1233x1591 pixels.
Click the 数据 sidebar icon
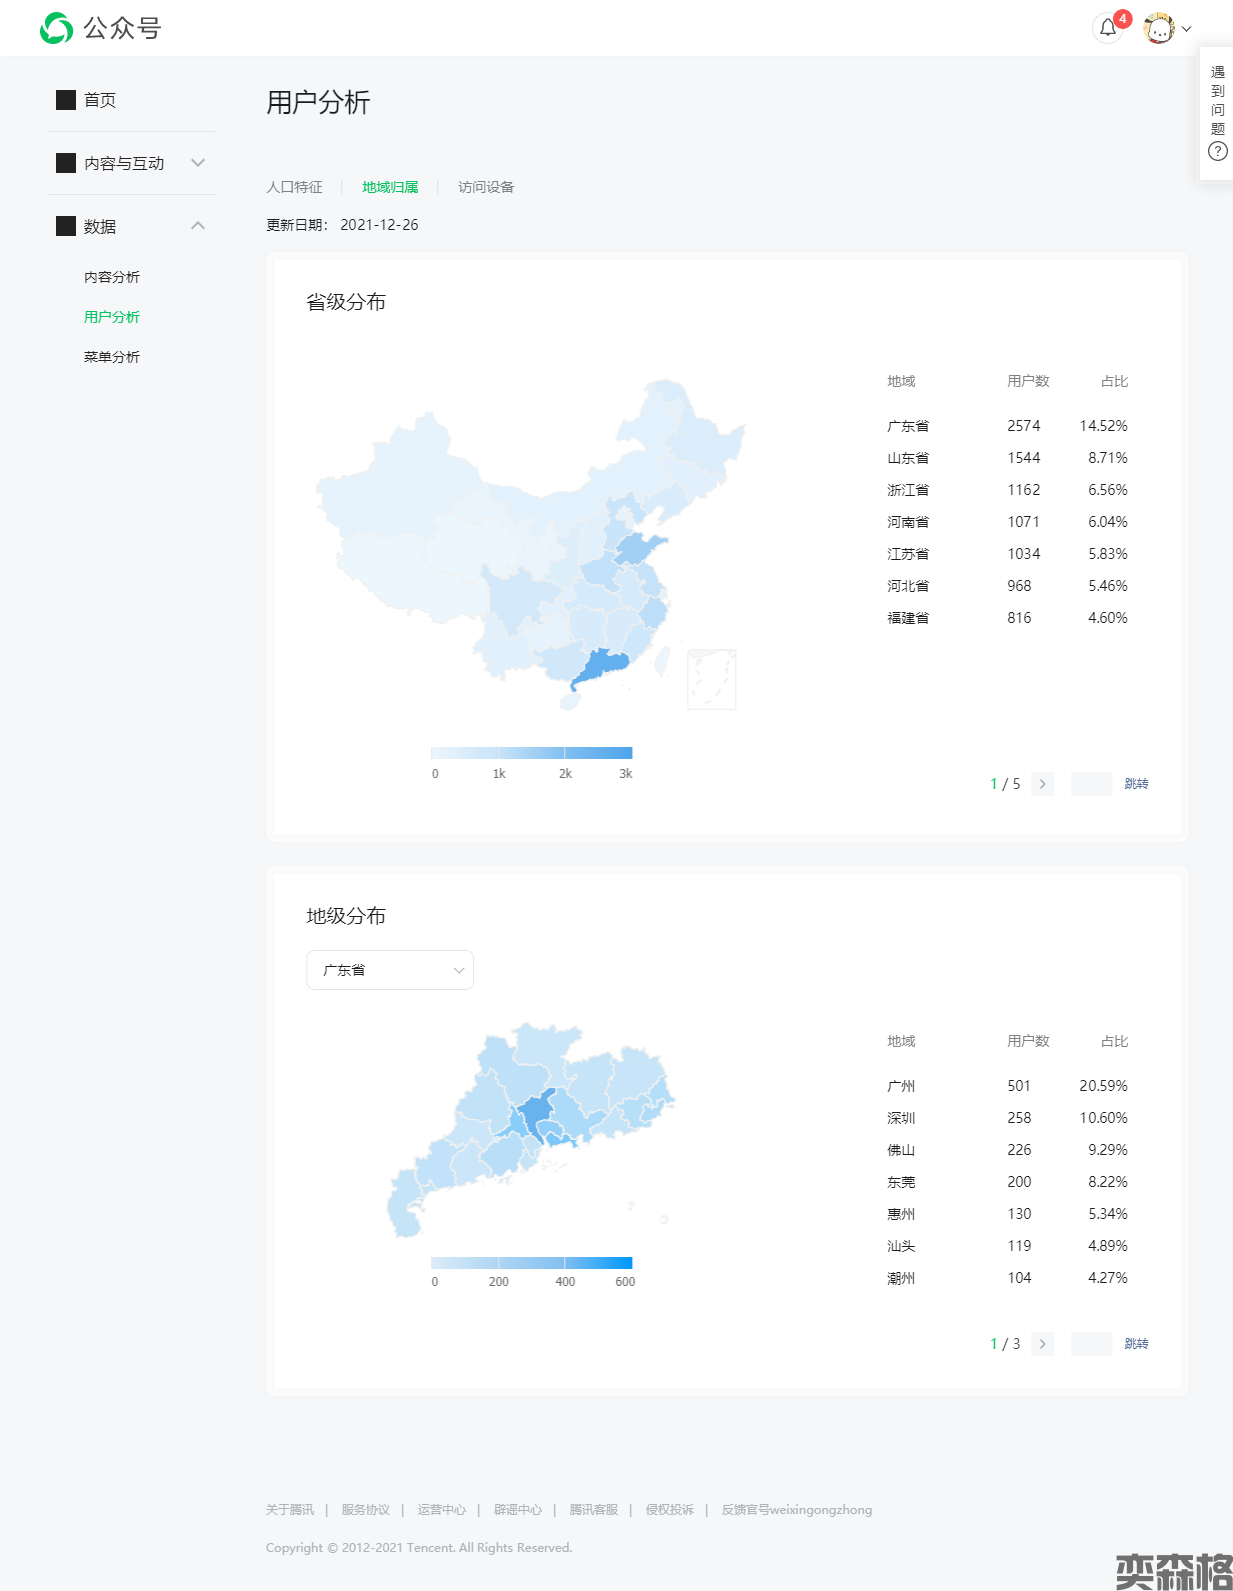point(66,226)
